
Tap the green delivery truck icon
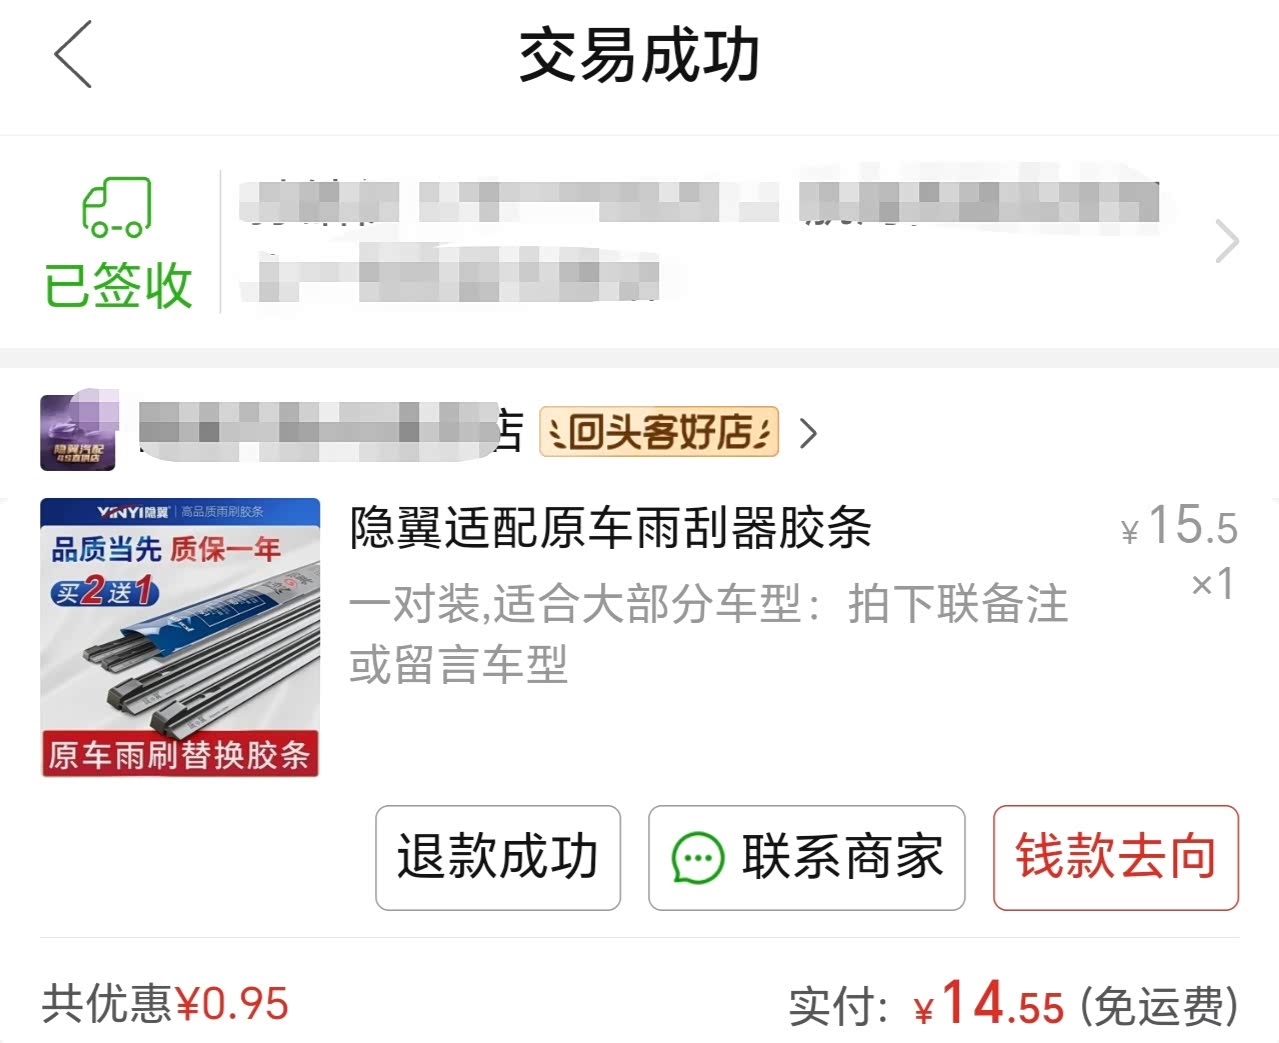pos(117,207)
